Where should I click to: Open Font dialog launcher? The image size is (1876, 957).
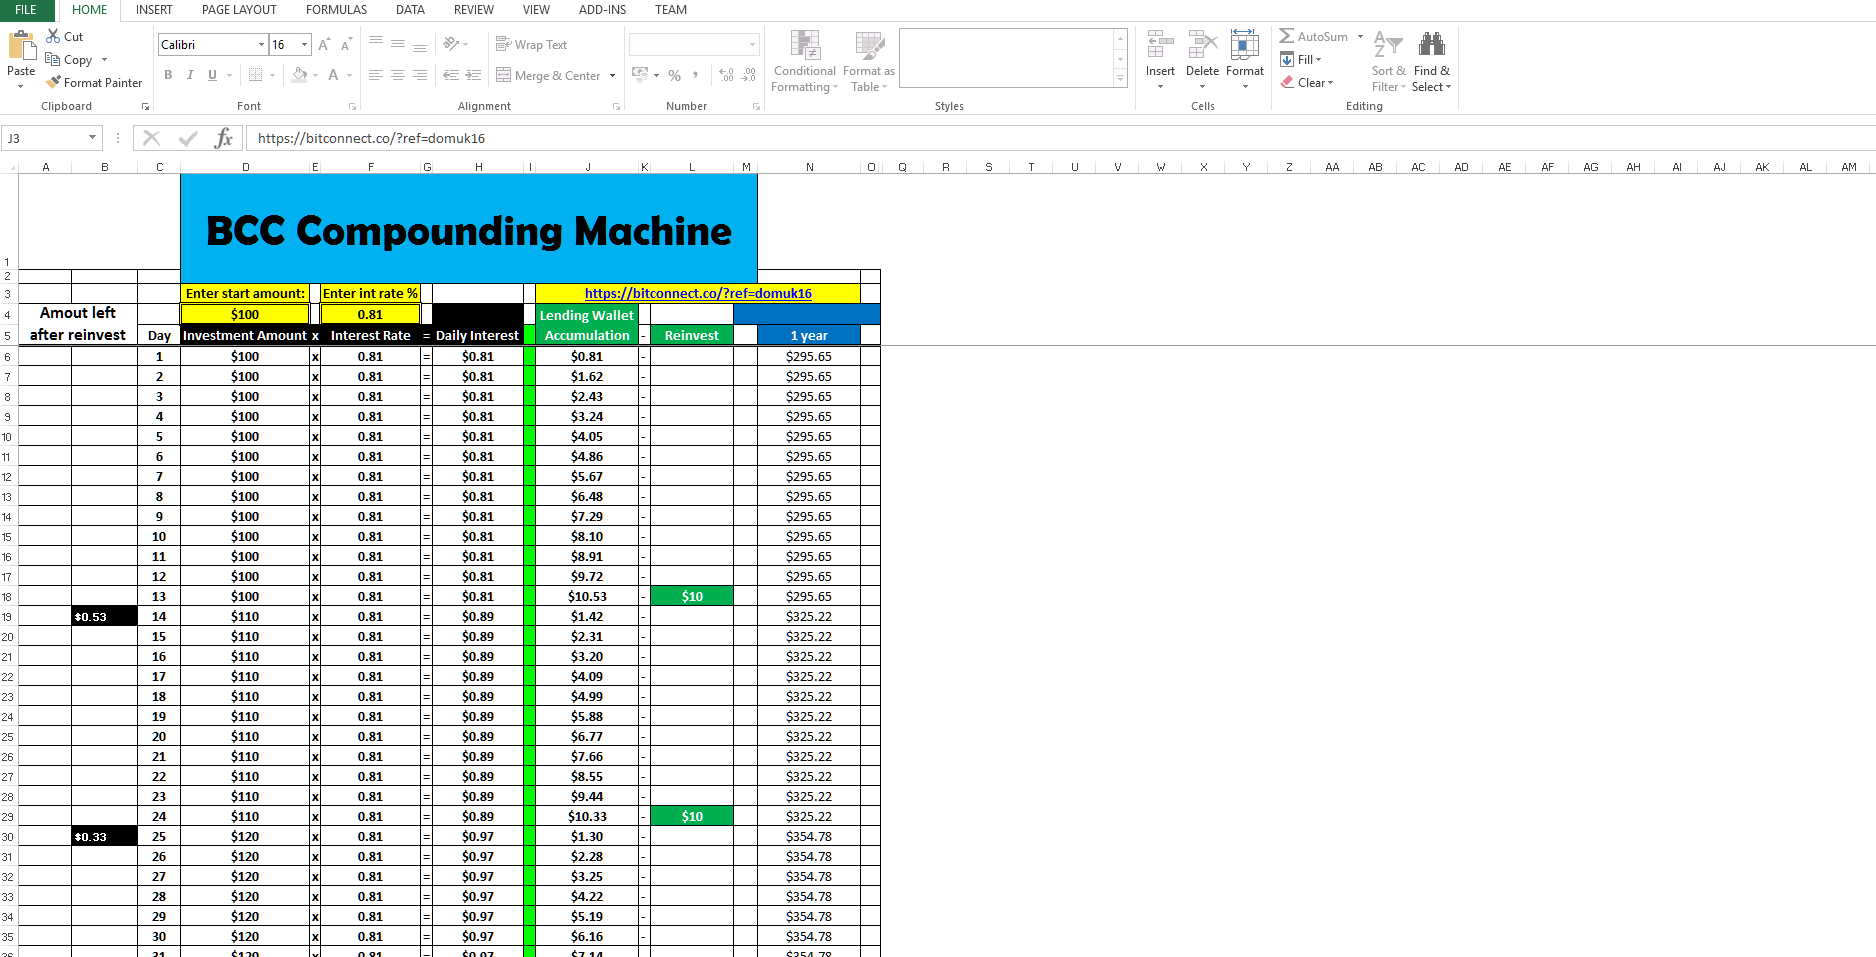pyautogui.click(x=352, y=106)
